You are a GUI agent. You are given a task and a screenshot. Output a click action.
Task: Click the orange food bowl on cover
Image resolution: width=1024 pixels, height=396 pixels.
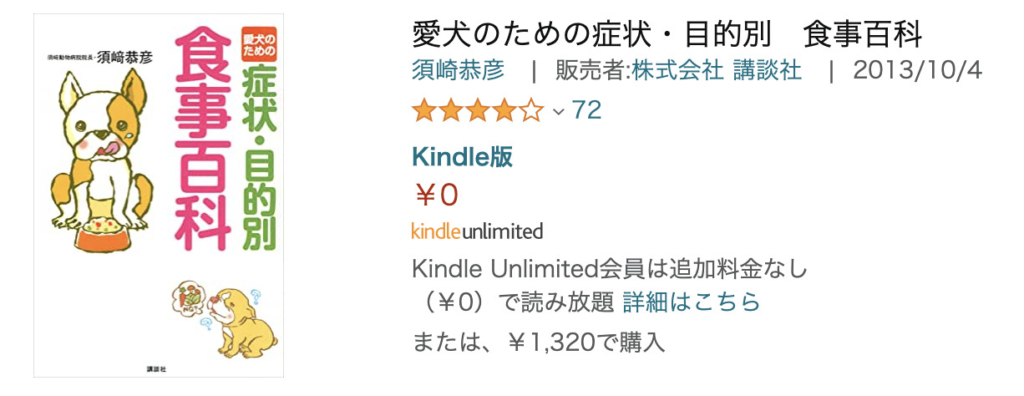(x=103, y=235)
